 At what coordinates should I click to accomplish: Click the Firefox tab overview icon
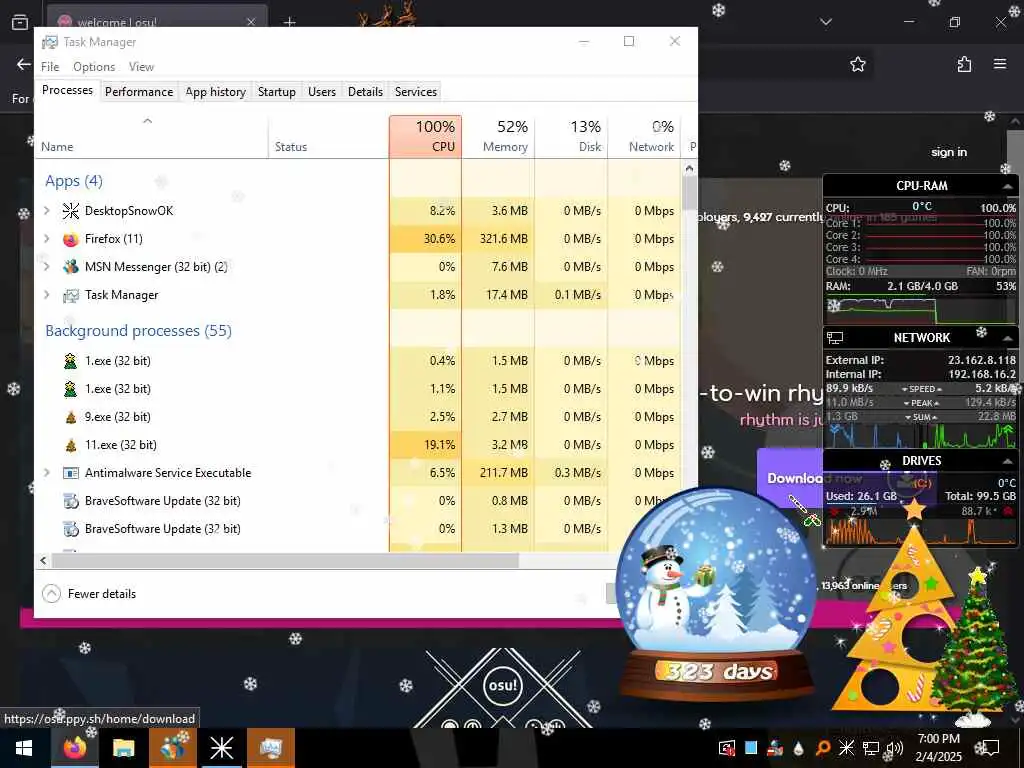[x=20, y=22]
